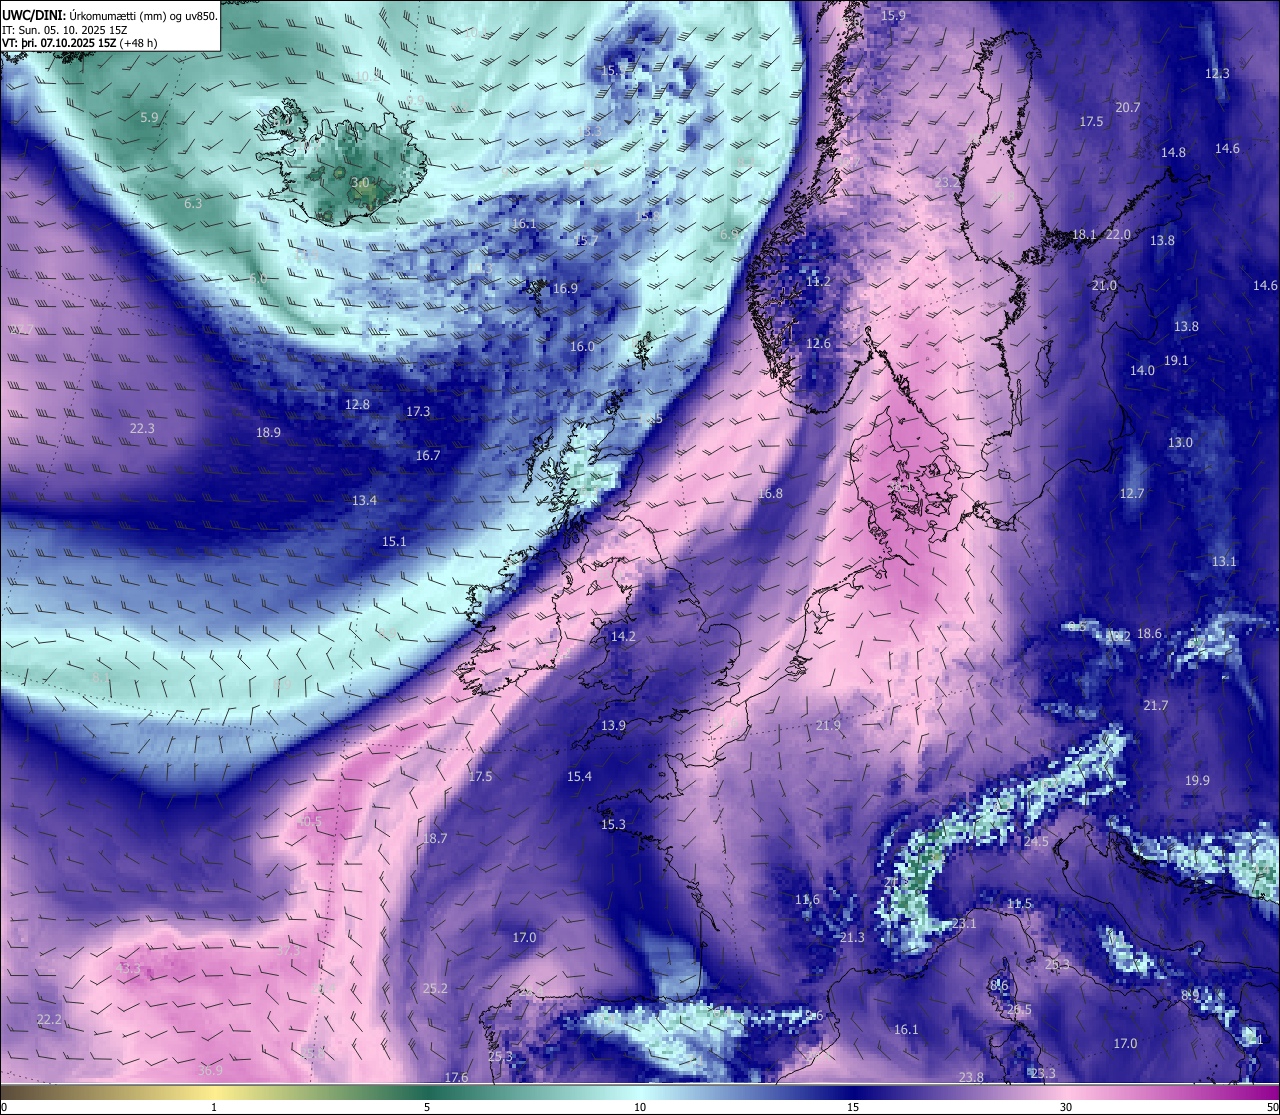Select the 36.9 value label

click(x=210, y=1071)
